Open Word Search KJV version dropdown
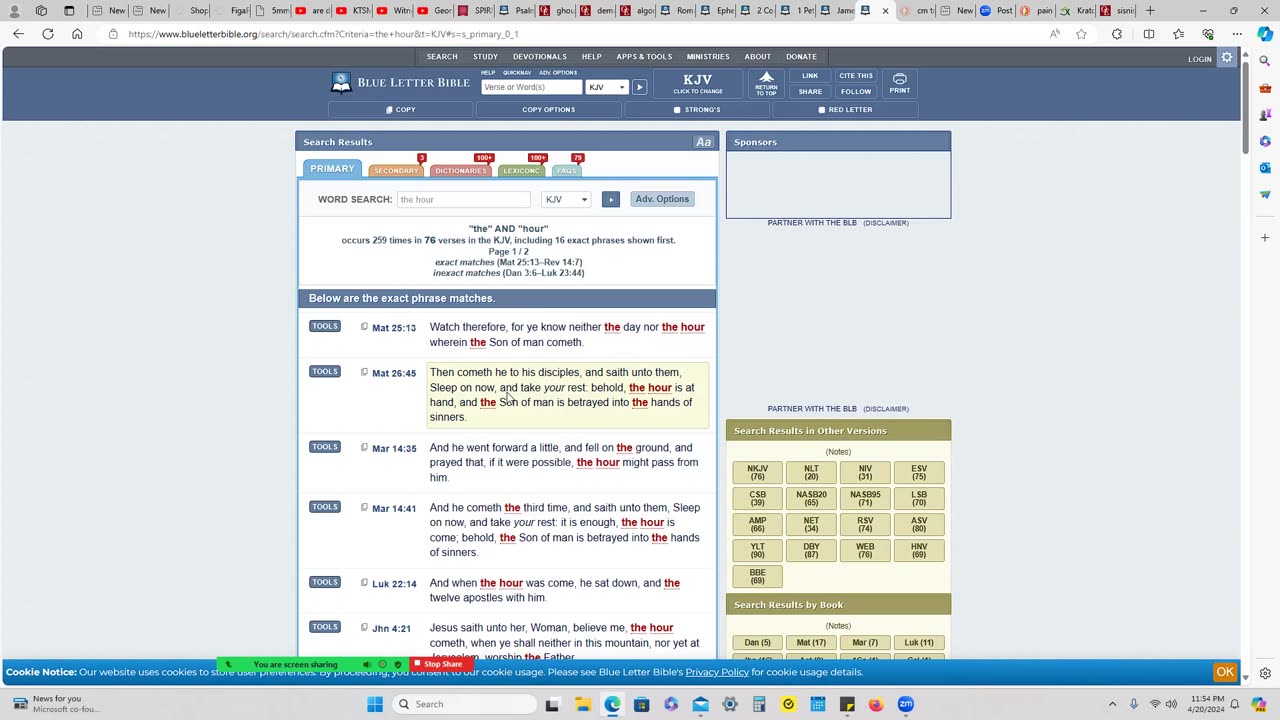The width and height of the screenshot is (1280, 720). (566, 199)
